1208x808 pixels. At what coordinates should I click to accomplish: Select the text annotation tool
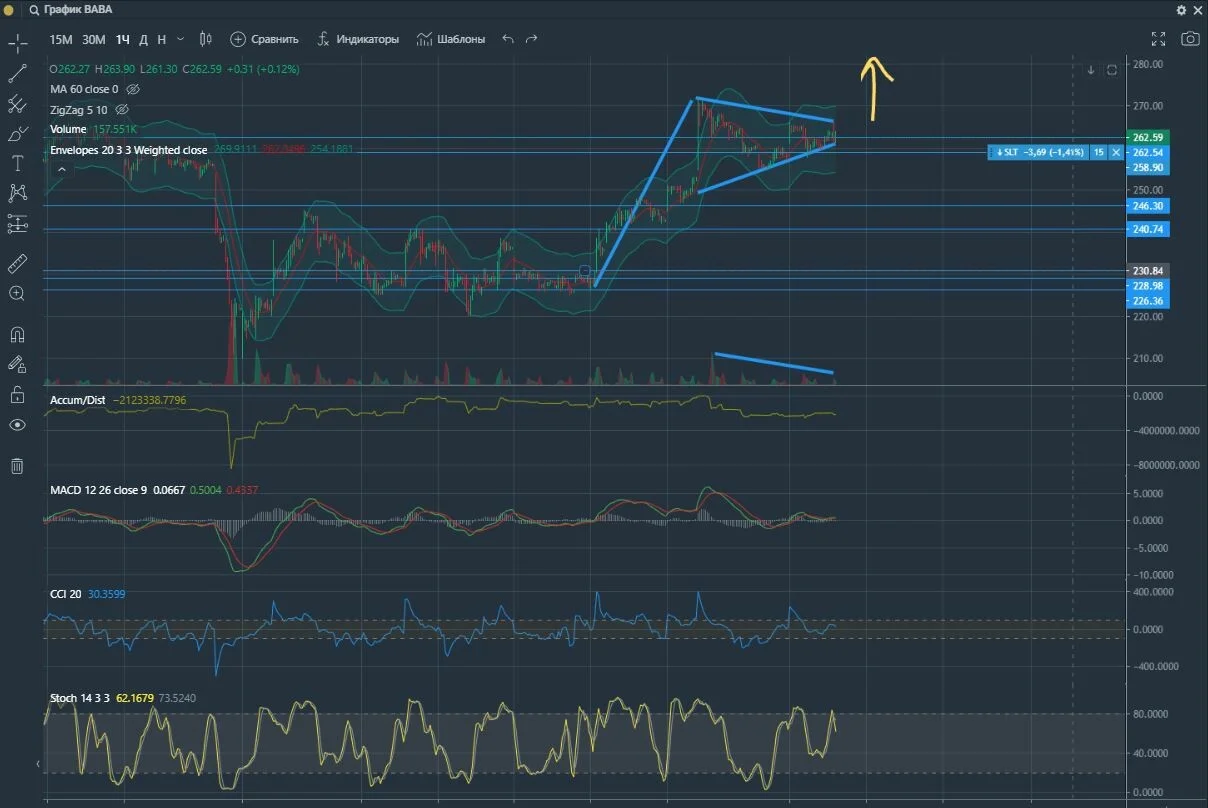click(x=17, y=163)
